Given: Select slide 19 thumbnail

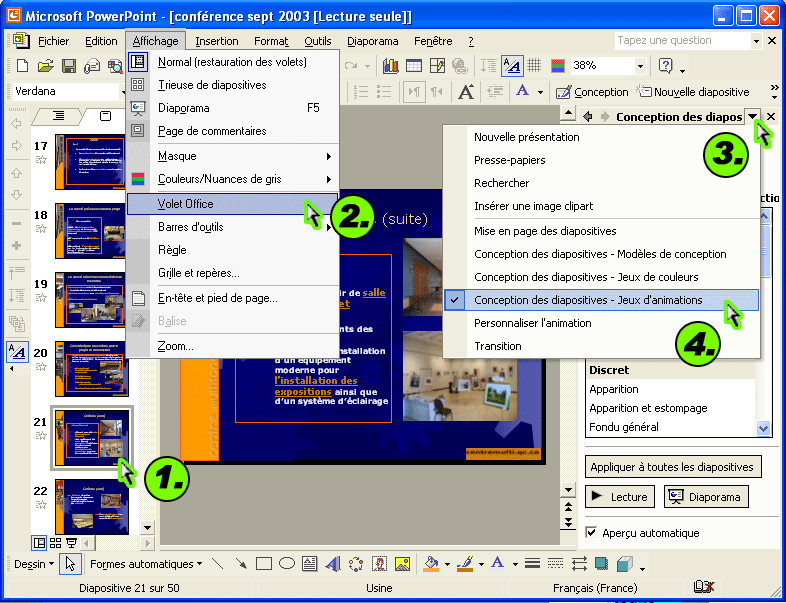Looking at the screenshot, I should (x=89, y=300).
